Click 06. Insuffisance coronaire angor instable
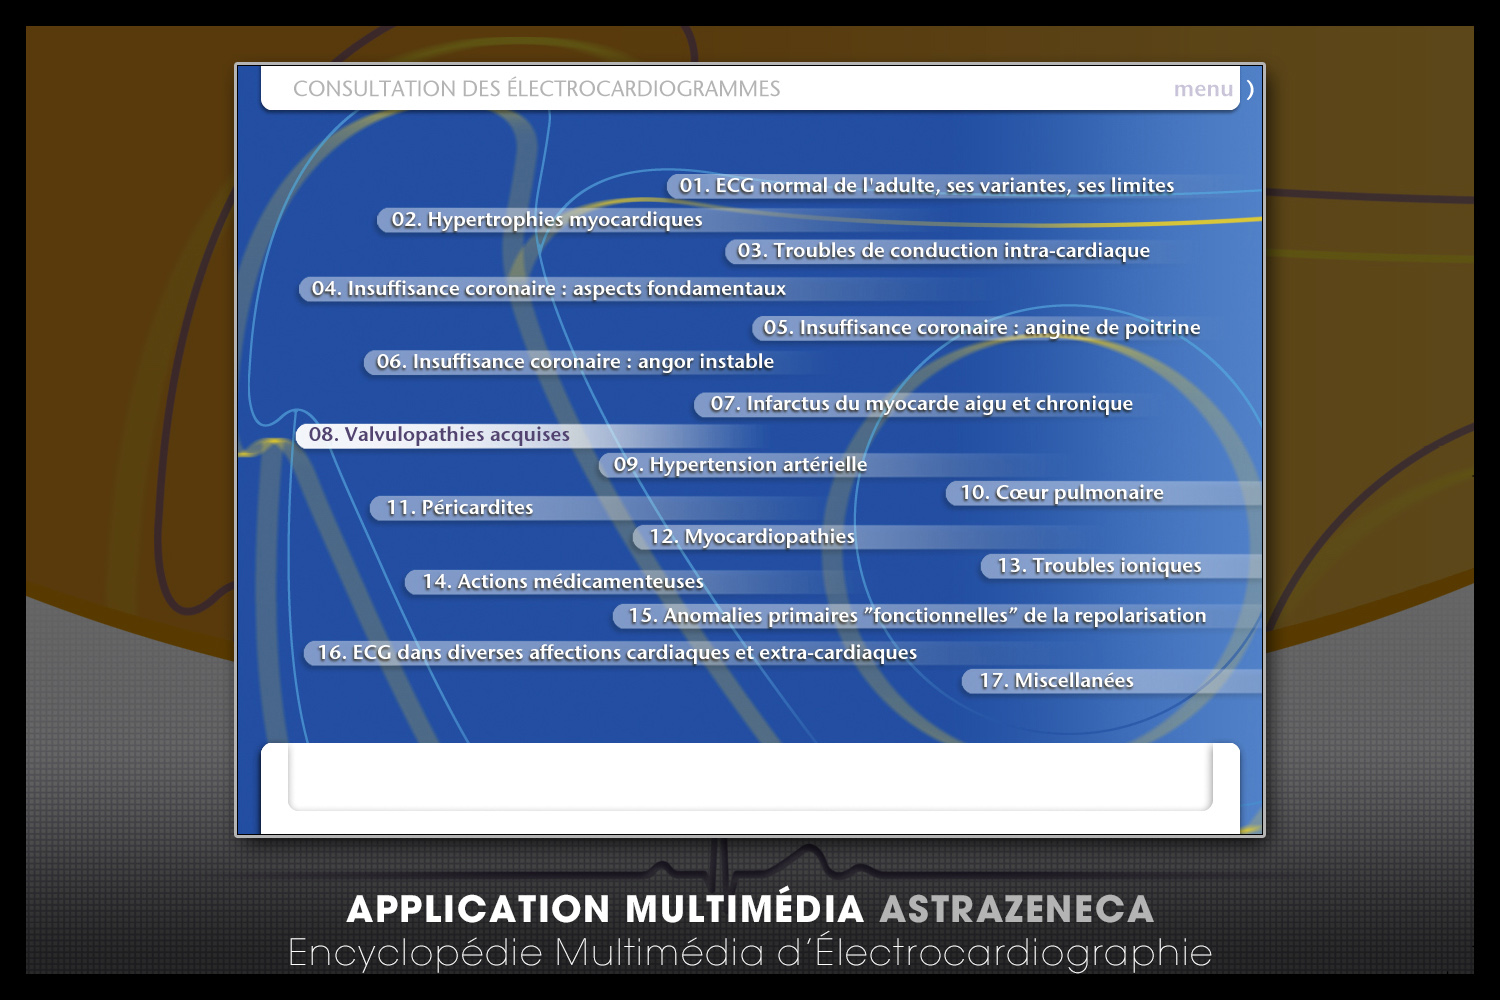The width and height of the screenshot is (1500, 1000). coord(575,362)
